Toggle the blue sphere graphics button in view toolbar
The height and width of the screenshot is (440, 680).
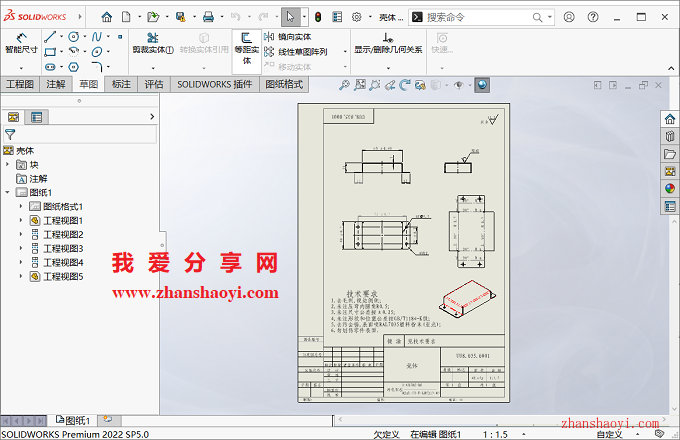coord(482,85)
